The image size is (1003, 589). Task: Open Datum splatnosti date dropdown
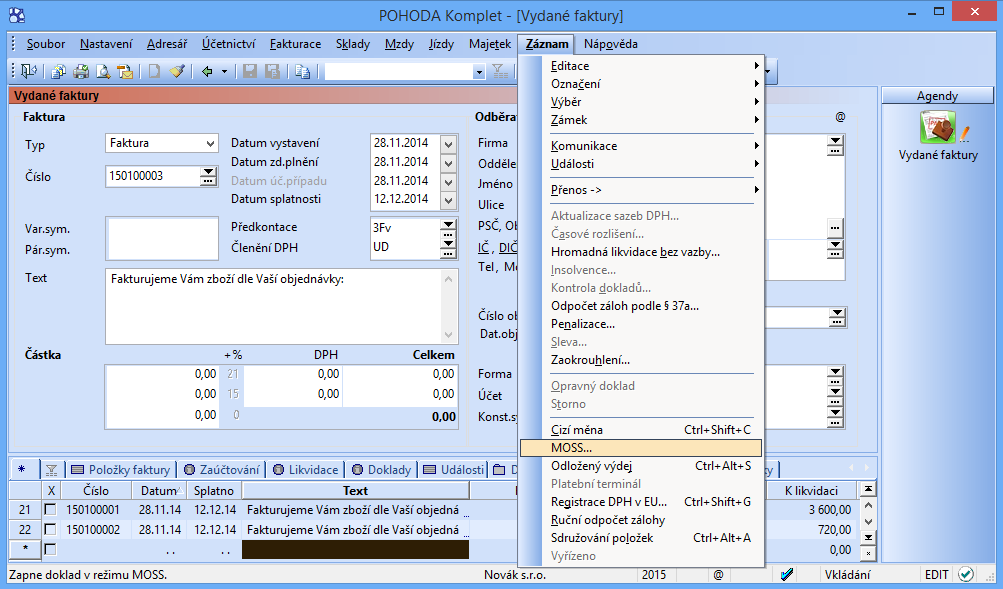pyautogui.click(x=448, y=201)
